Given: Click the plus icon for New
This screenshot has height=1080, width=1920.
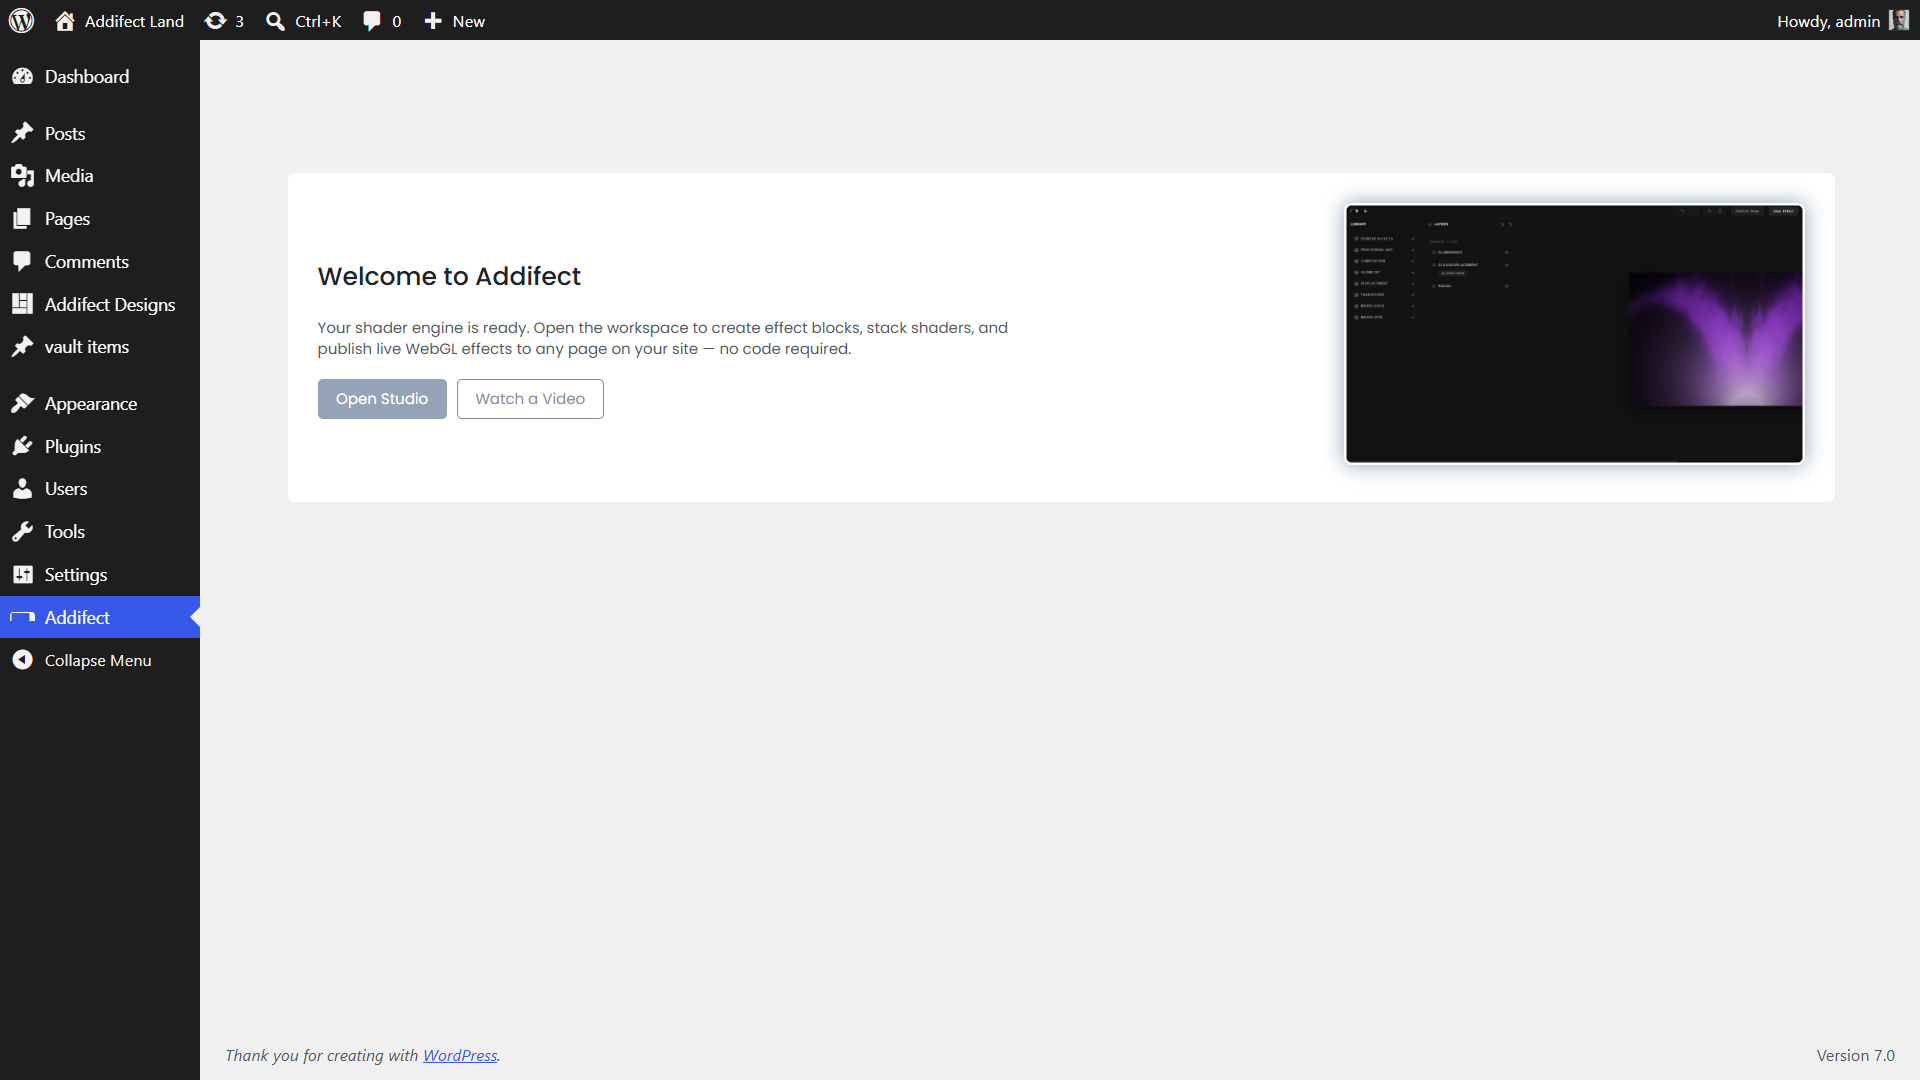Looking at the screenshot, I should click(x=433, y=21).
